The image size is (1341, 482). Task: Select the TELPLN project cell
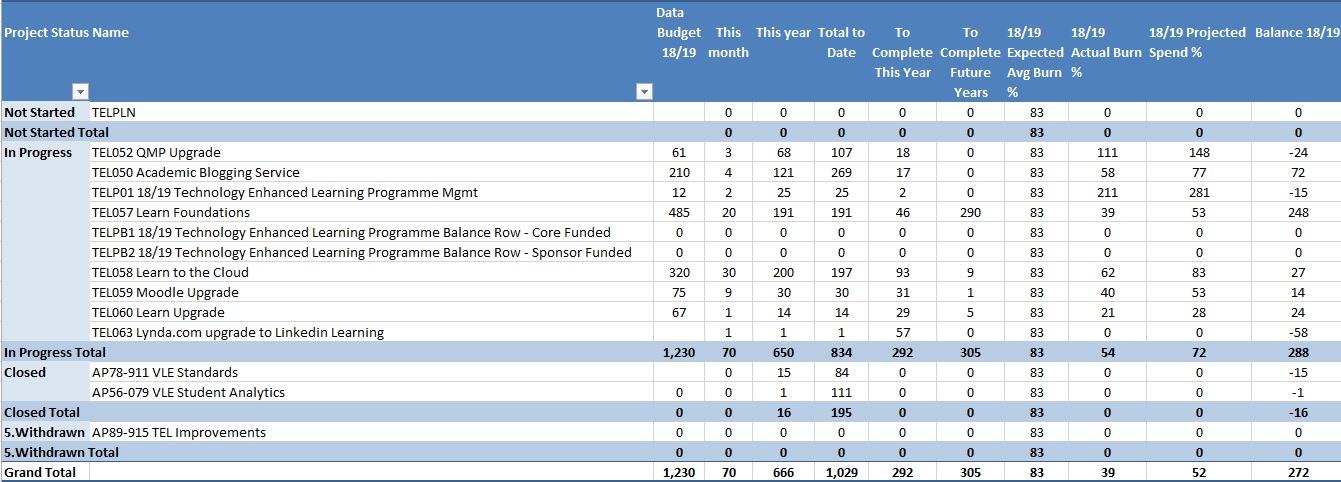[113, 112]
